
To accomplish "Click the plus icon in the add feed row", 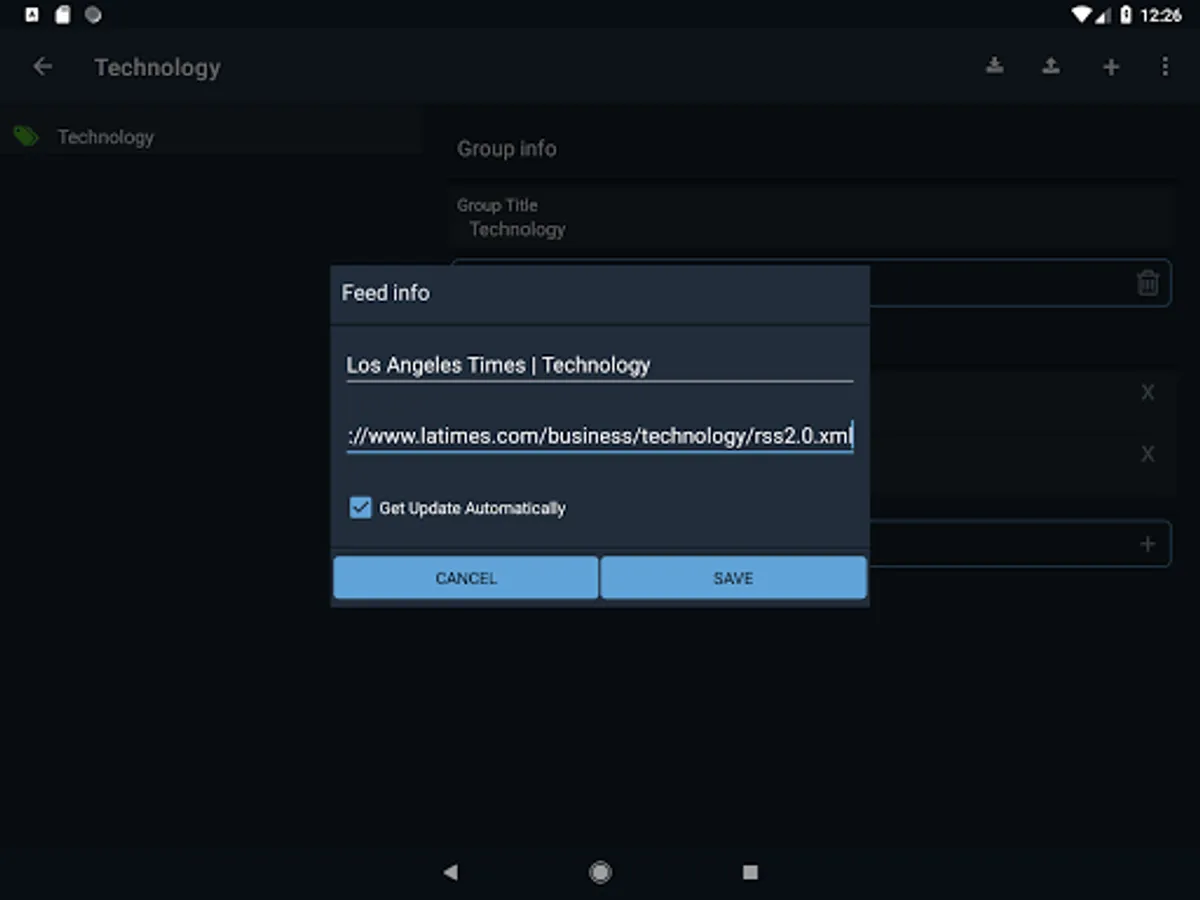I will click(x=1148, y=544).
